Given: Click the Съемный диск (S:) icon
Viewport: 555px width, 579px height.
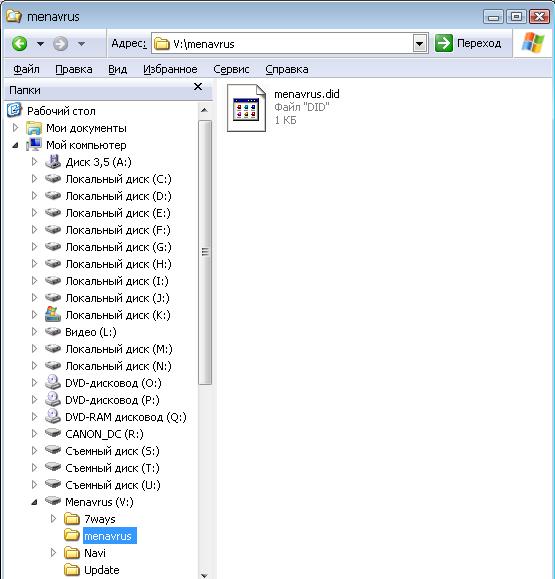Looking at the screenshot, I should (x=53, y=450).
